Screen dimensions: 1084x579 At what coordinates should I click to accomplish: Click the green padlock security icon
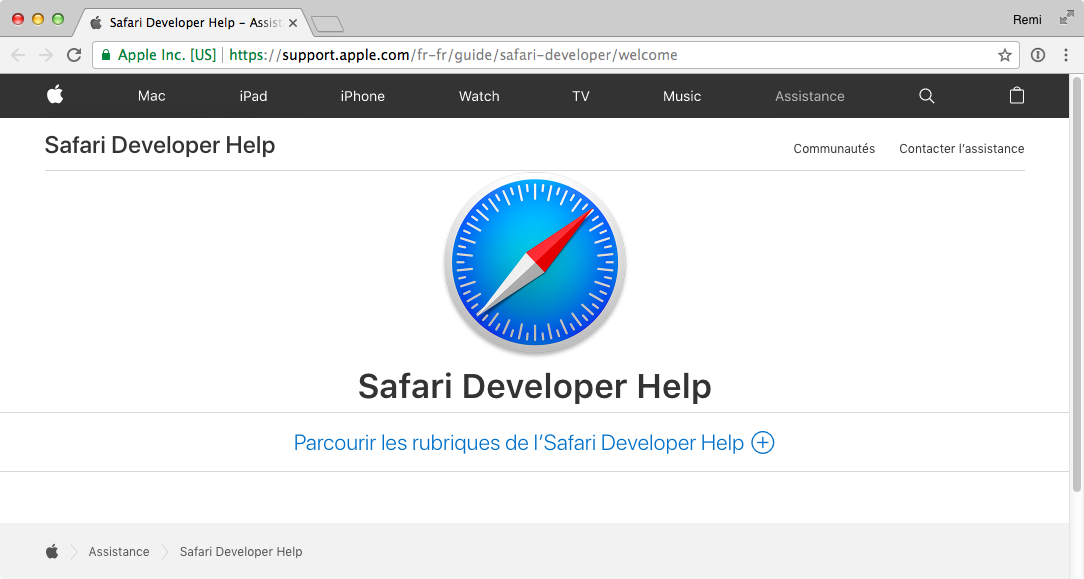coord(106,55)
